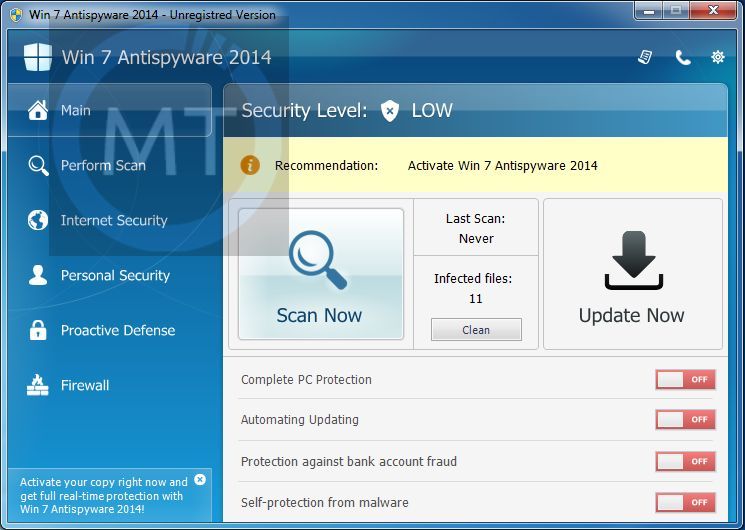Click the orange info recommendation icon

tap(250, 165)
